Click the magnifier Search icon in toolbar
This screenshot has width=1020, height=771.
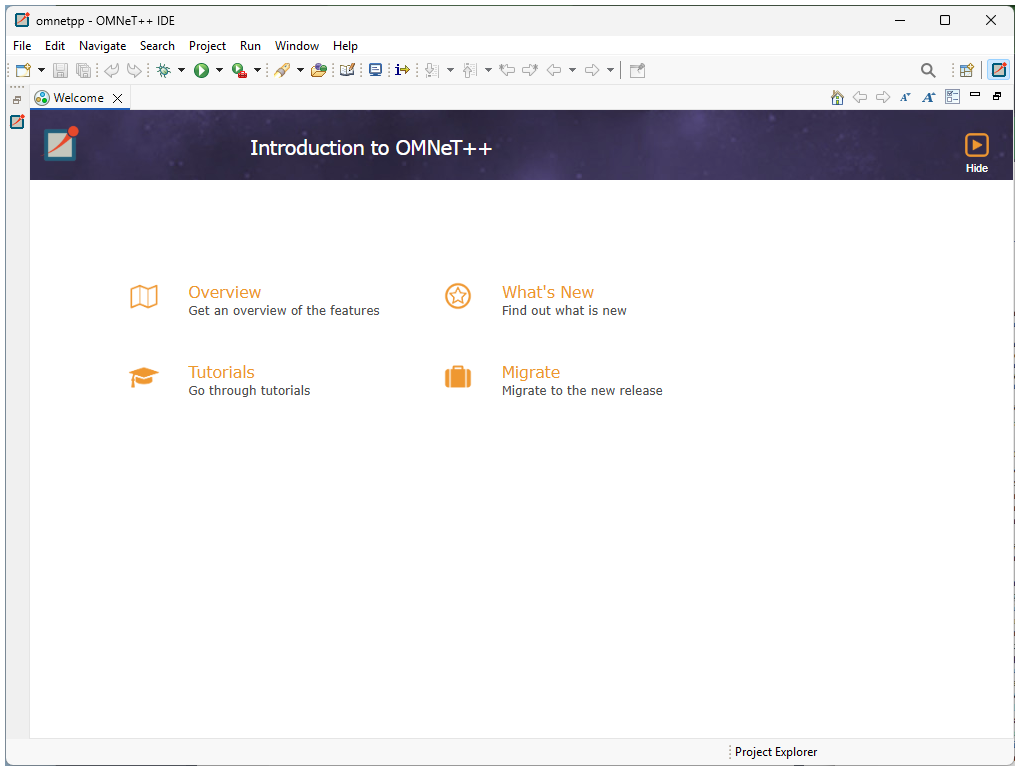(x=928, y=70)
